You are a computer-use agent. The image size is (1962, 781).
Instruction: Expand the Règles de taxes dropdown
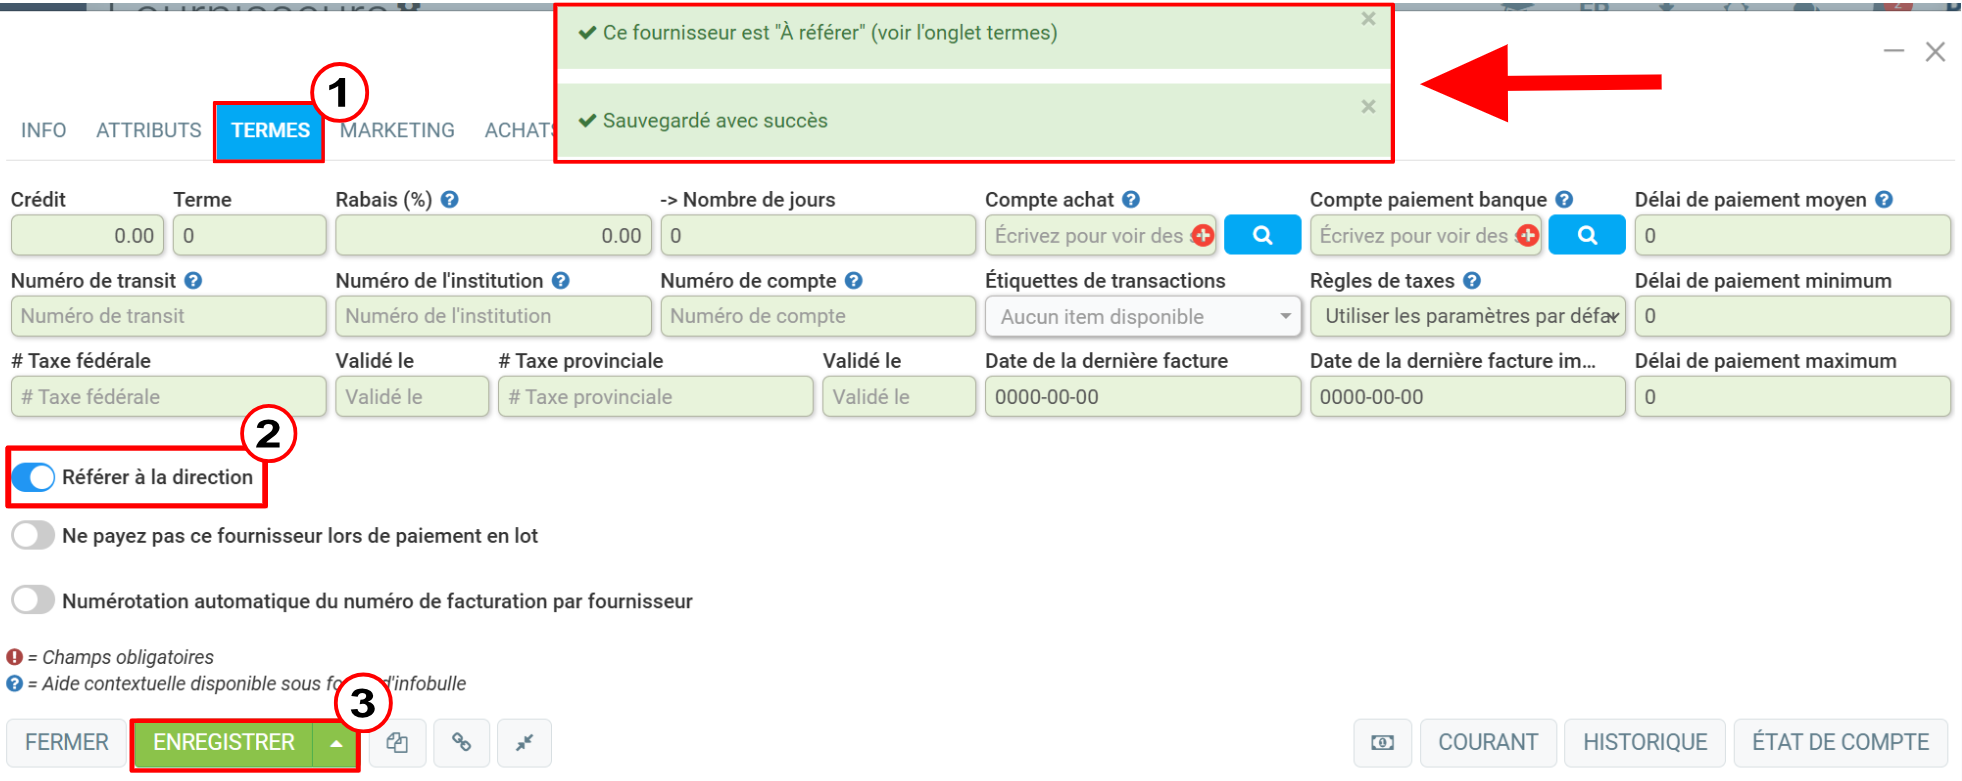[x=1468, y=317]
